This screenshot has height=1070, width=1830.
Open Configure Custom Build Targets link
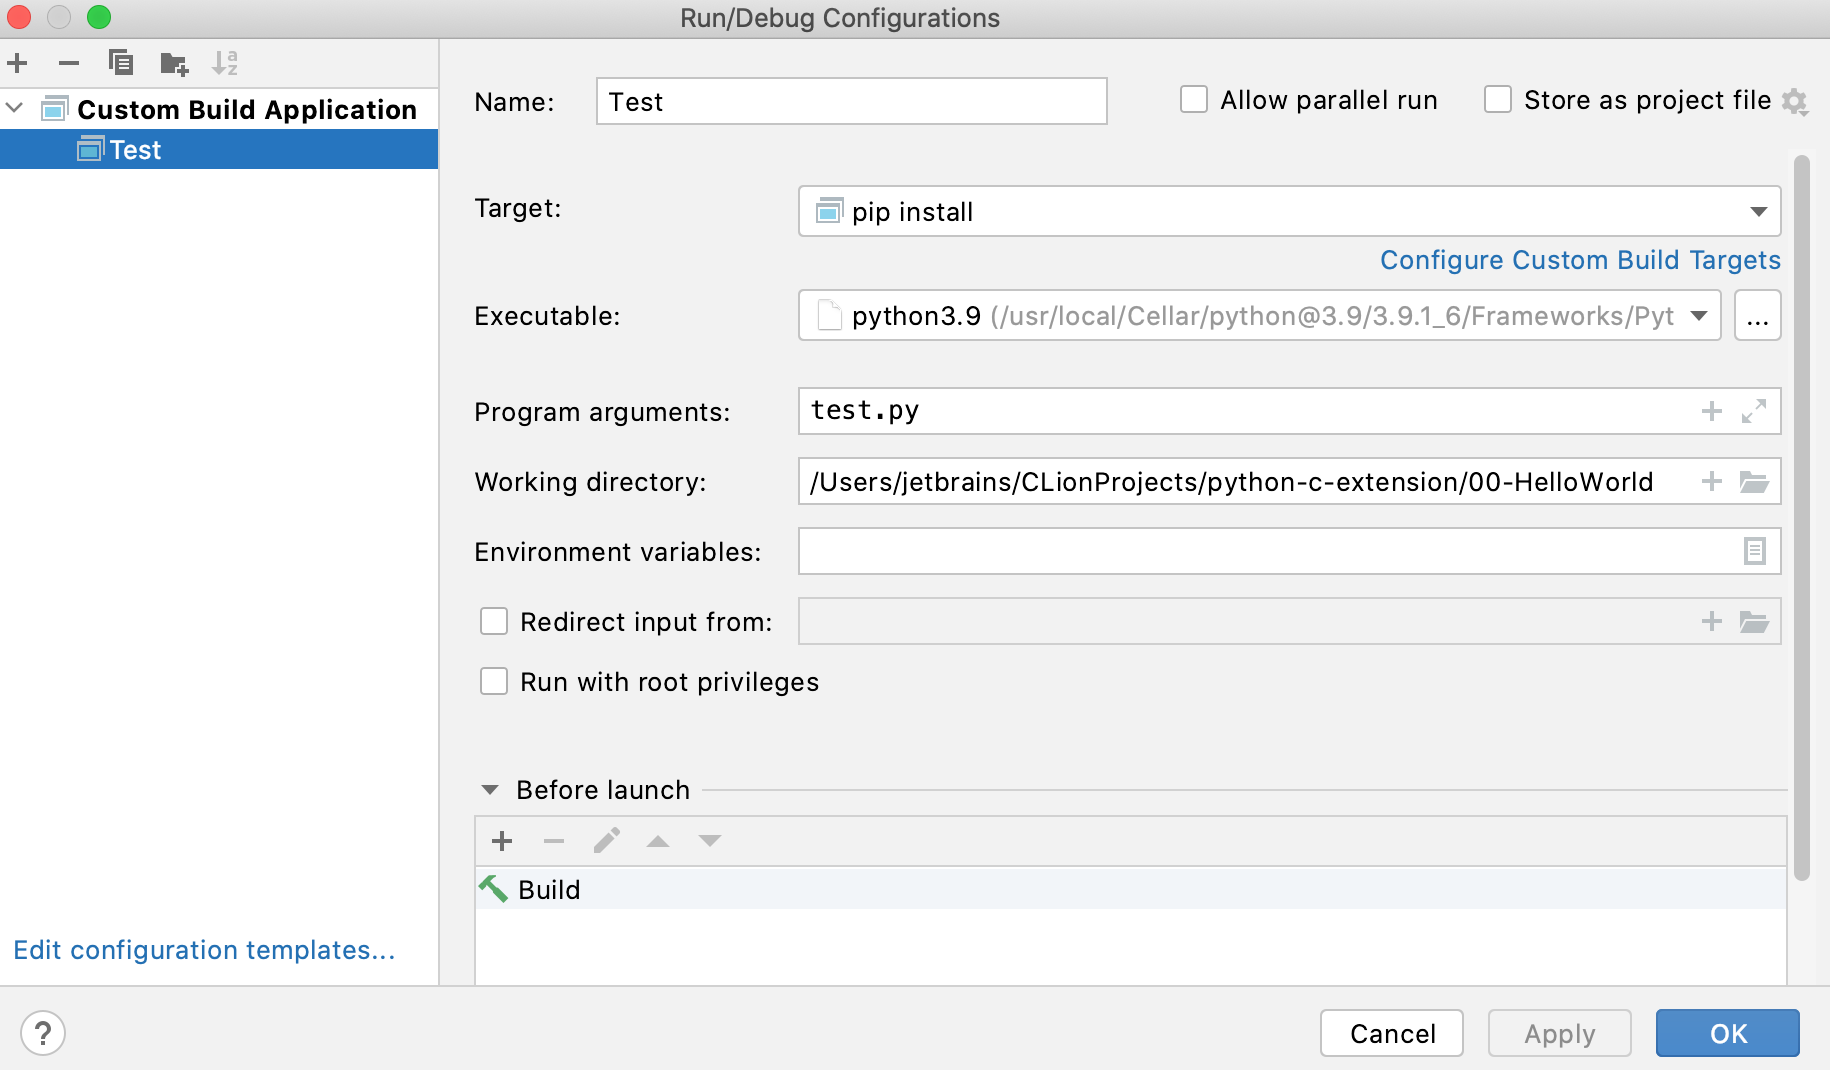click(x=1579, y=259)
